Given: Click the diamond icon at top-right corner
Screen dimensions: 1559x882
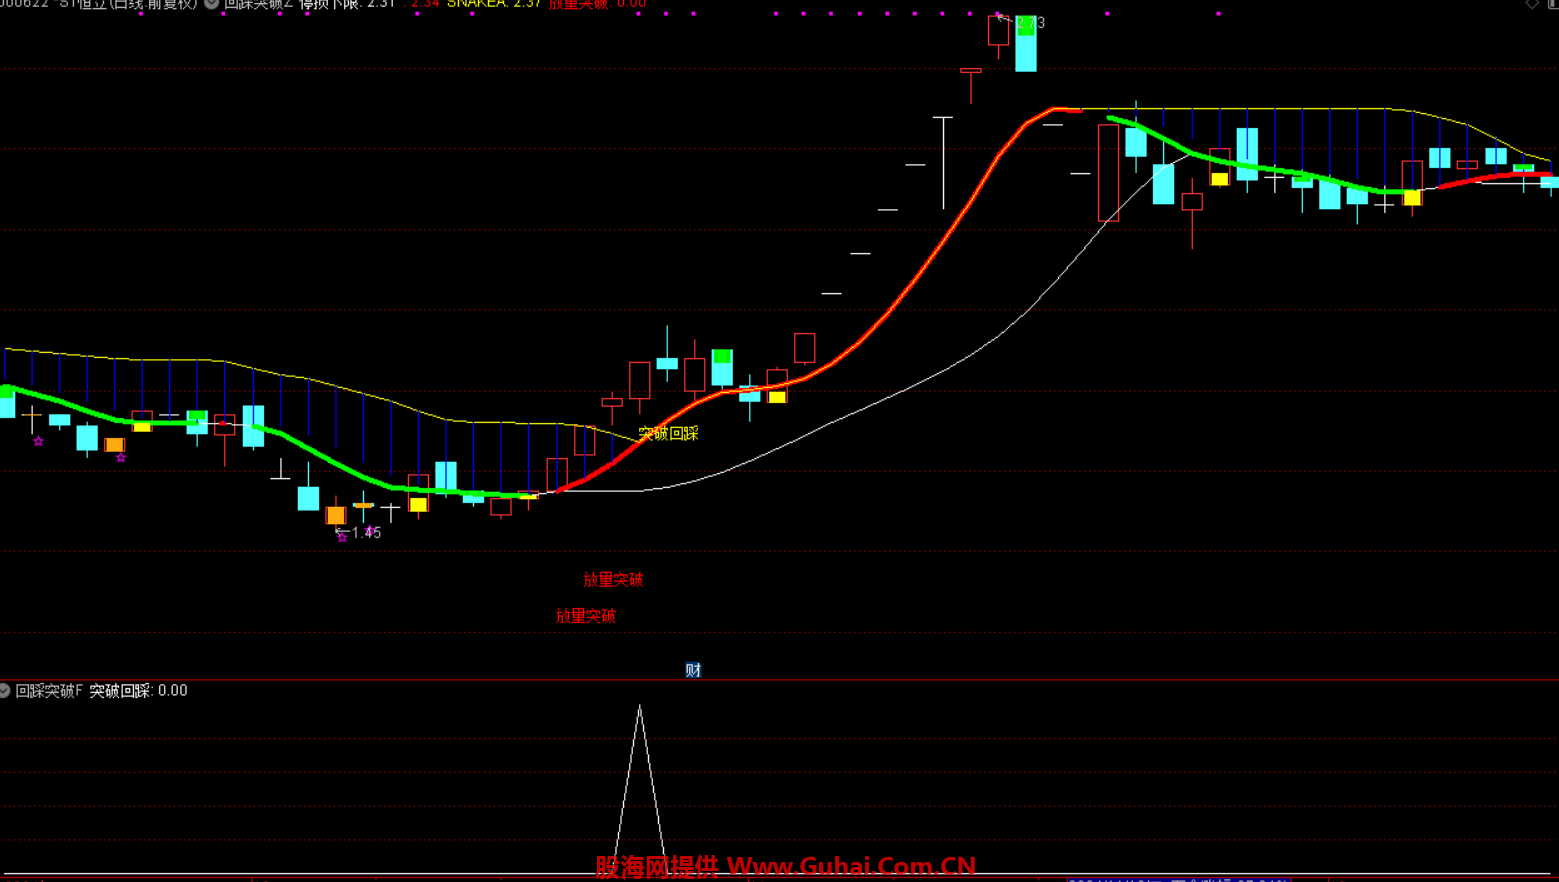Looking at the screenshot, I should pos(1532,4).
